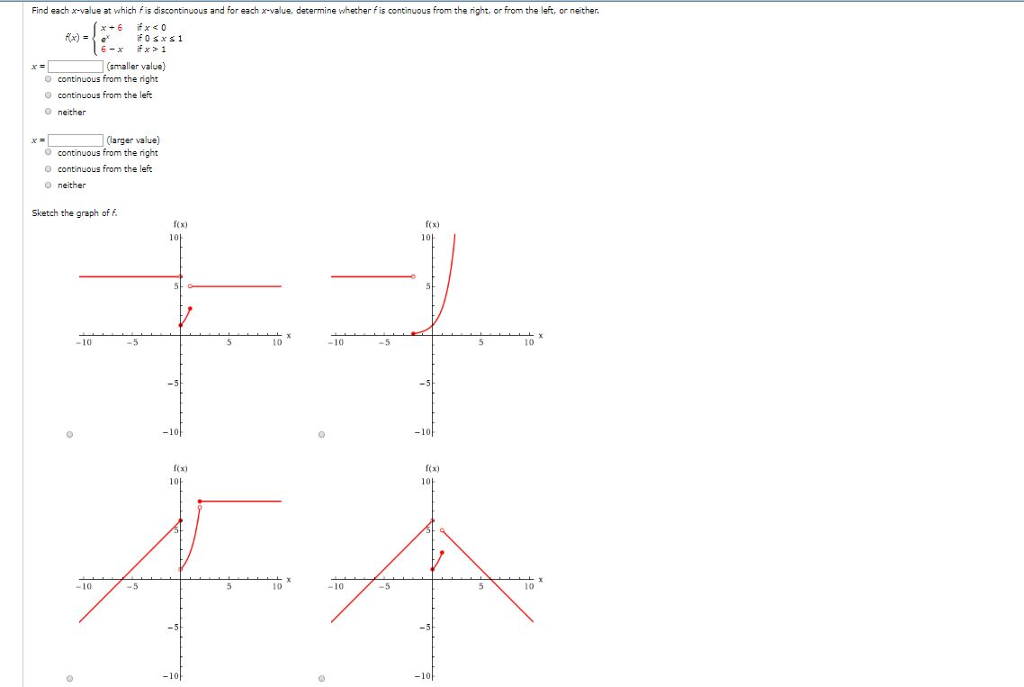The image size is (1024, 687).
Task: Click the '(smaller value)' label text
Action: [134, 64]
